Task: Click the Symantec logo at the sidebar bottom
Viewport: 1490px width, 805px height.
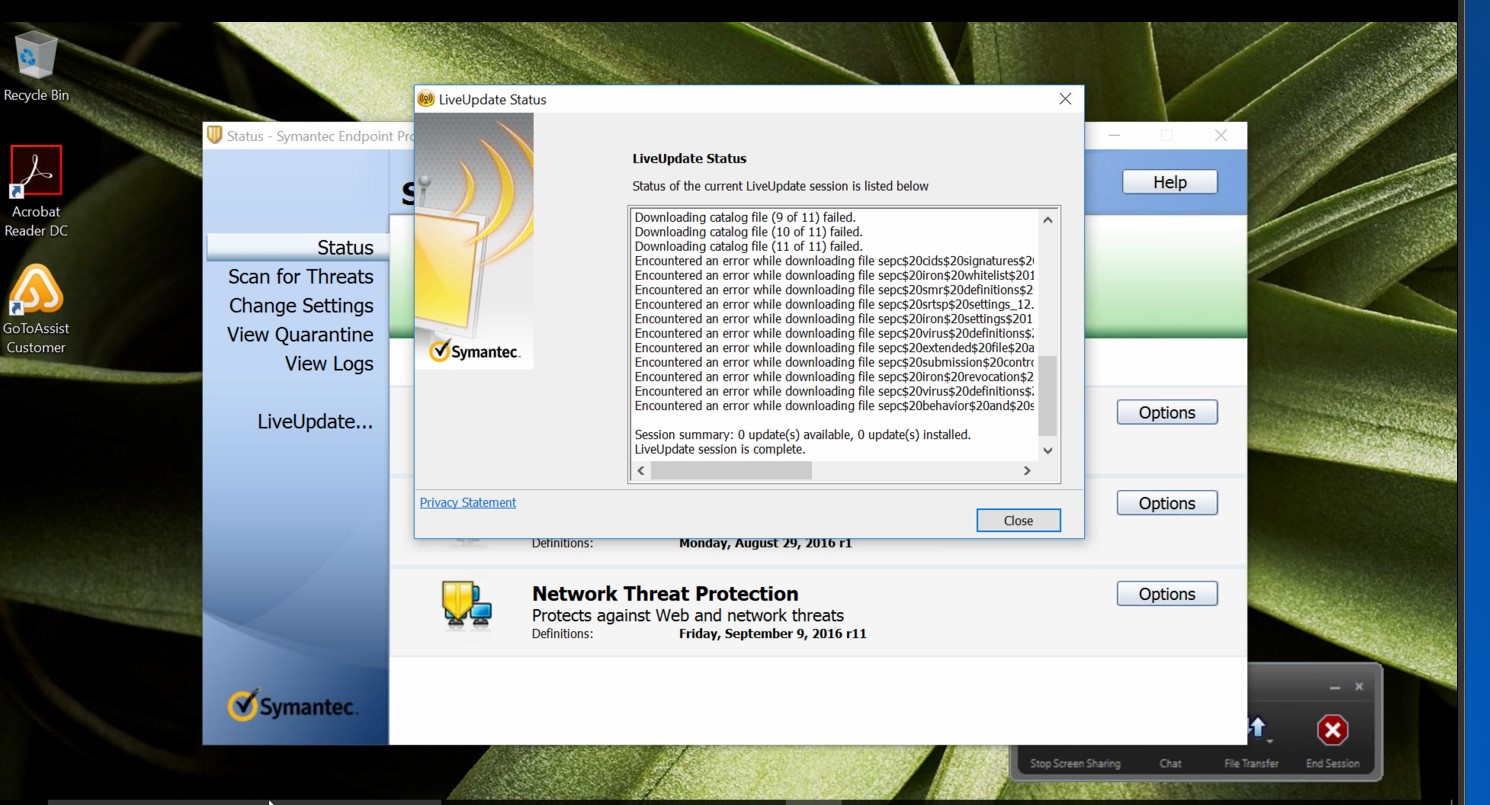Action: click(295, 705)
